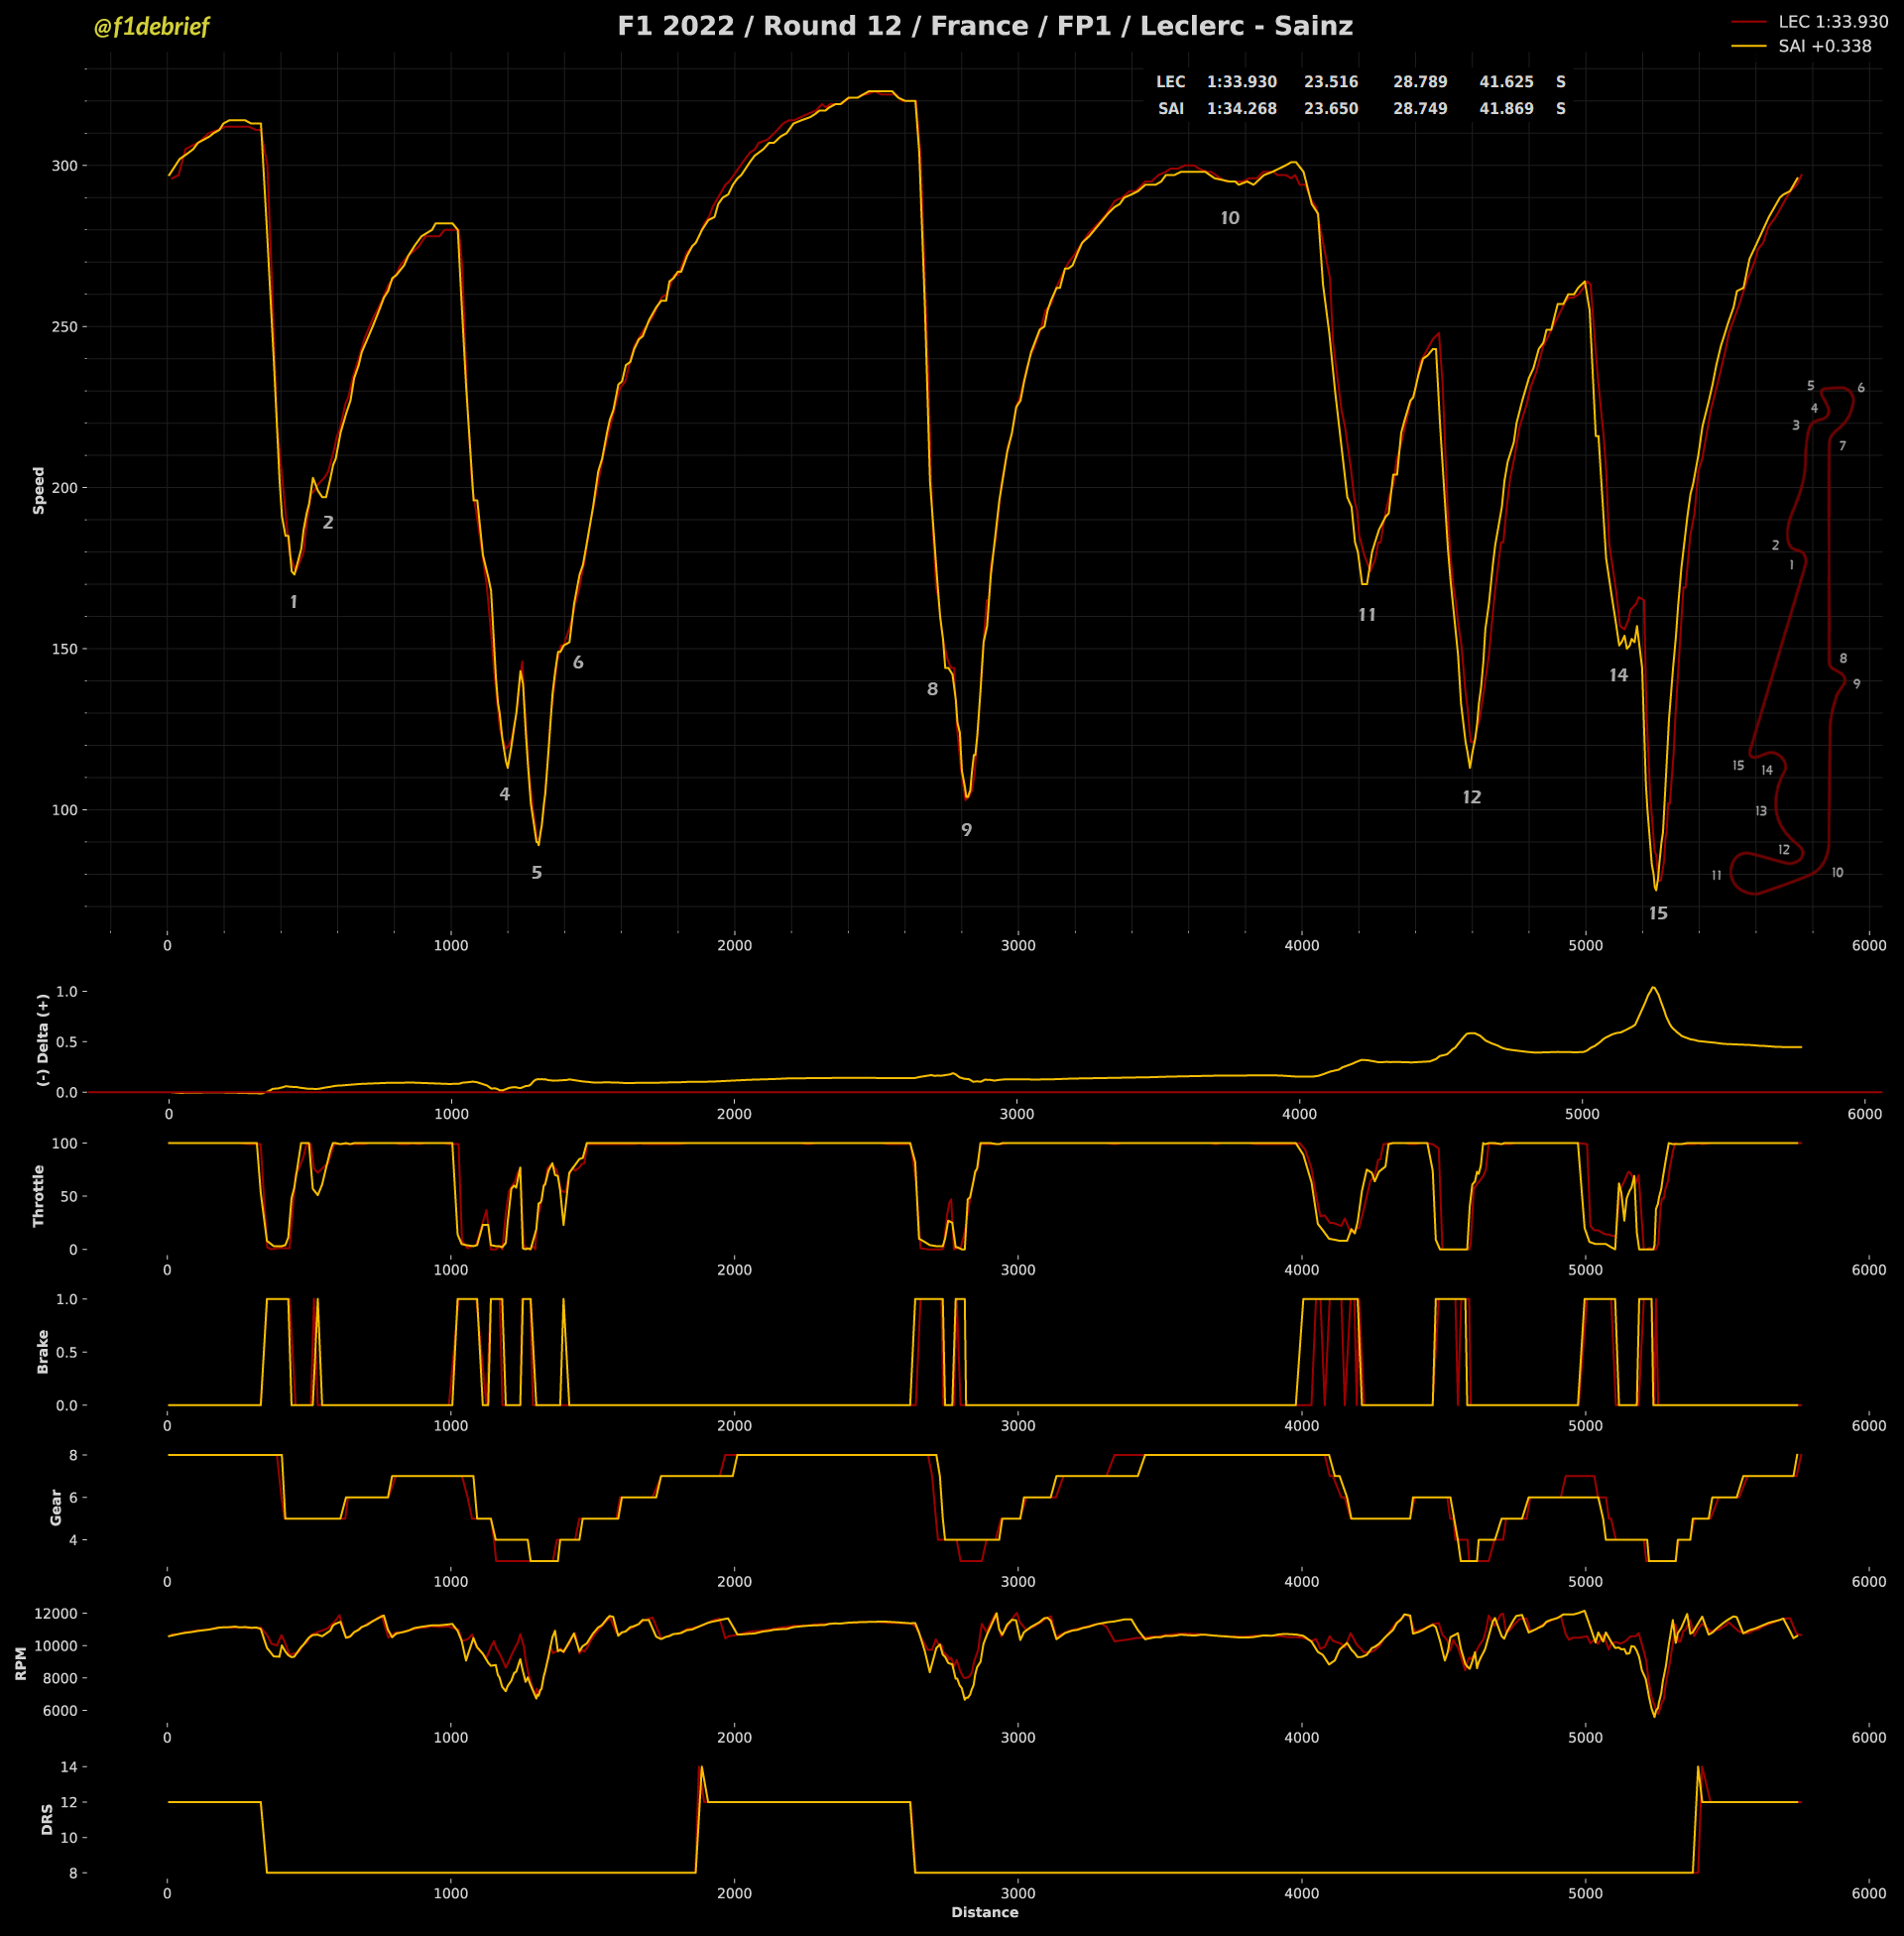
Task: Click corner label 12 on speed trace
Action: coord(1471,797)
